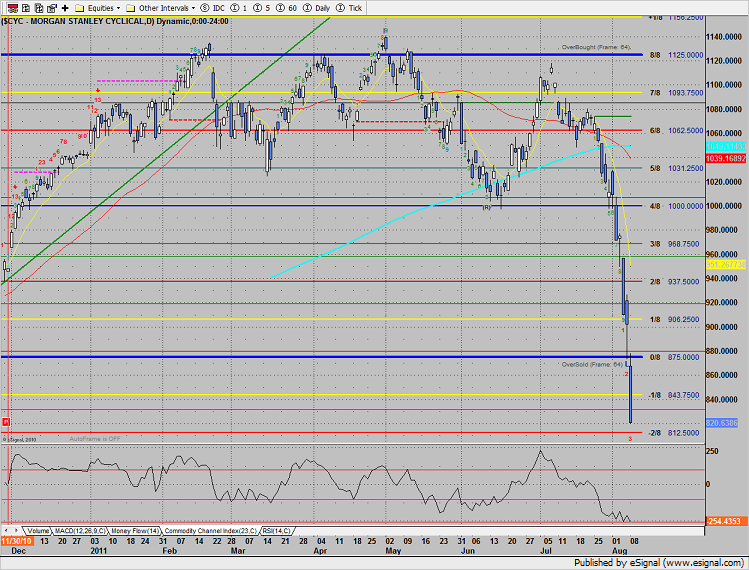Click the 250 CCI scale label

click(x=712, y=451)
